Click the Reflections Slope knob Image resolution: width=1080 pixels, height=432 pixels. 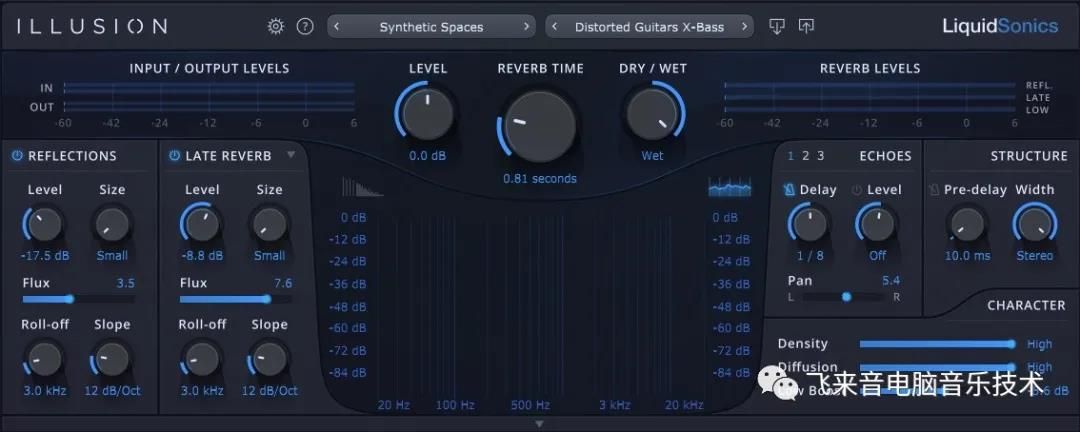pos(112,359)
